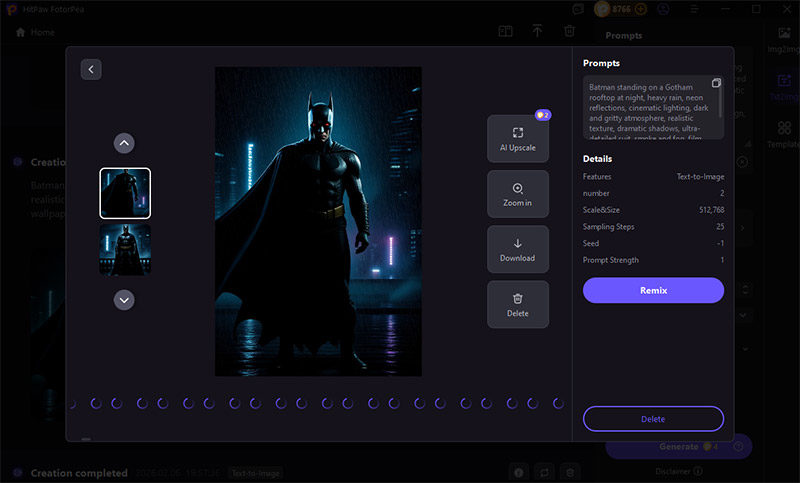The height and width of the screenshot is (483, 800).
Task: Click the Sampling Steps label
Action: (609, 226)
